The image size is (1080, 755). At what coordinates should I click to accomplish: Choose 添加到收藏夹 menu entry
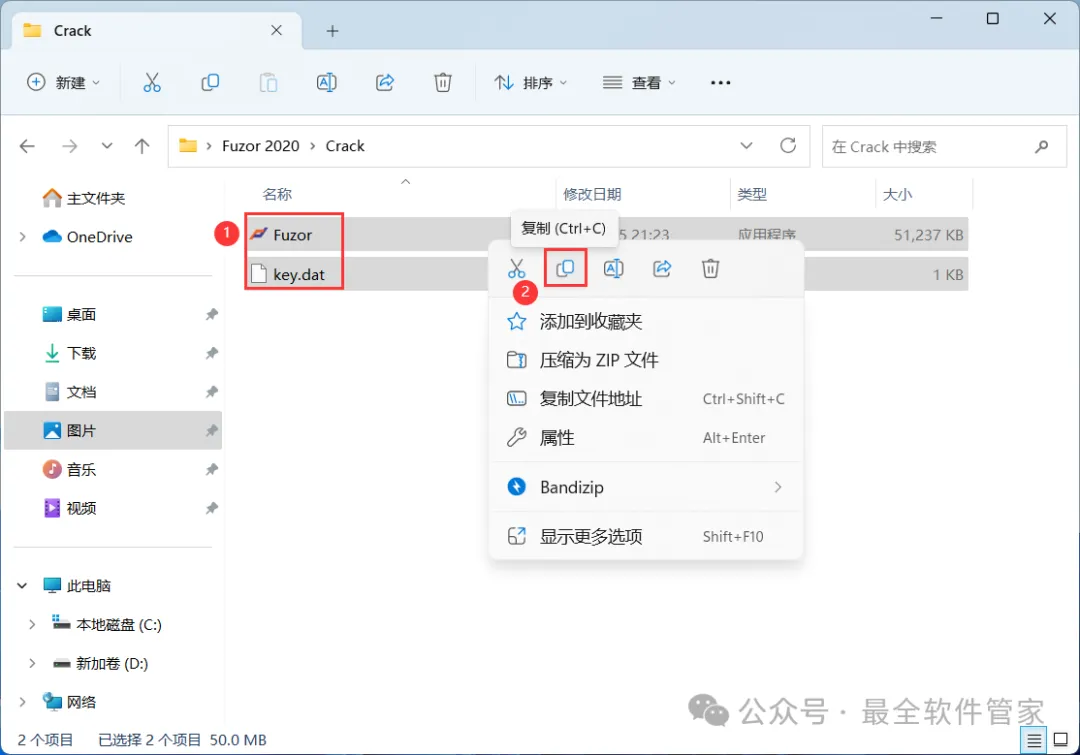[x=646, y=322]
